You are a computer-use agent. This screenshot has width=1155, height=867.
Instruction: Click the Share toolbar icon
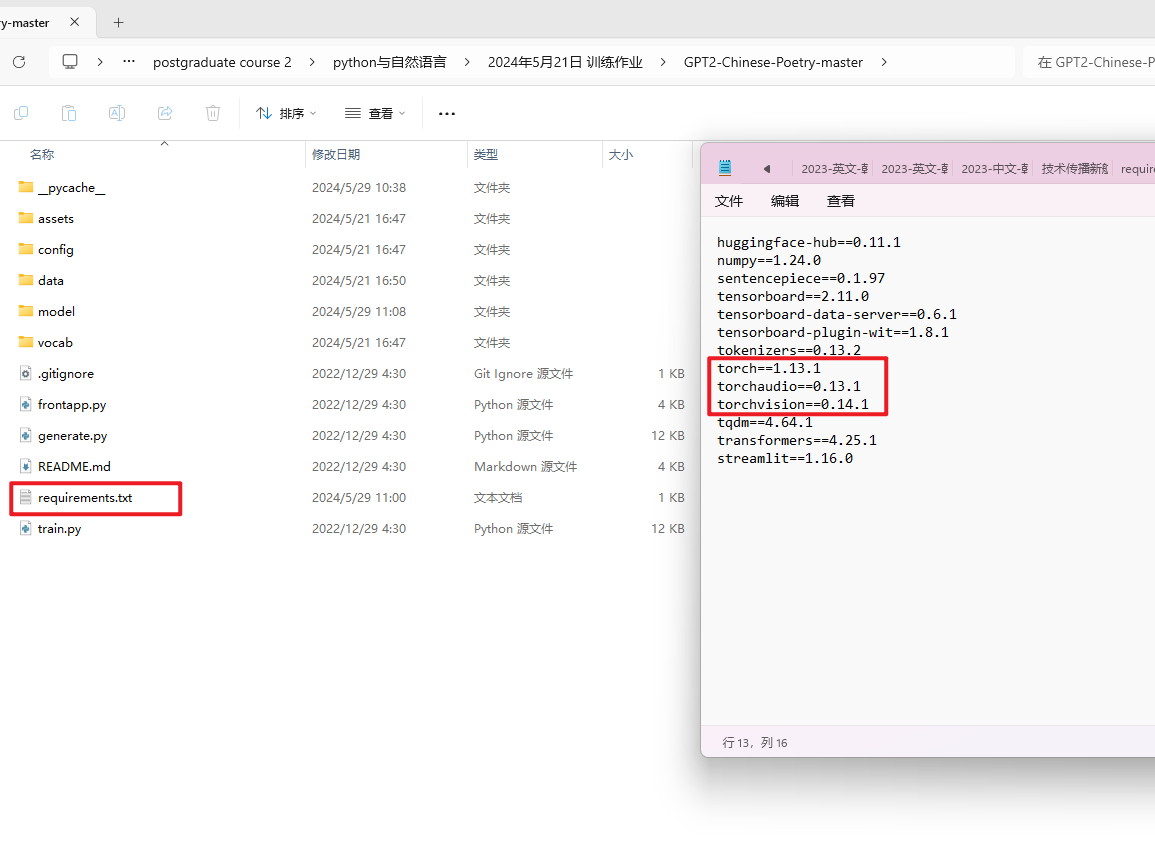click(x=165, y=113)
